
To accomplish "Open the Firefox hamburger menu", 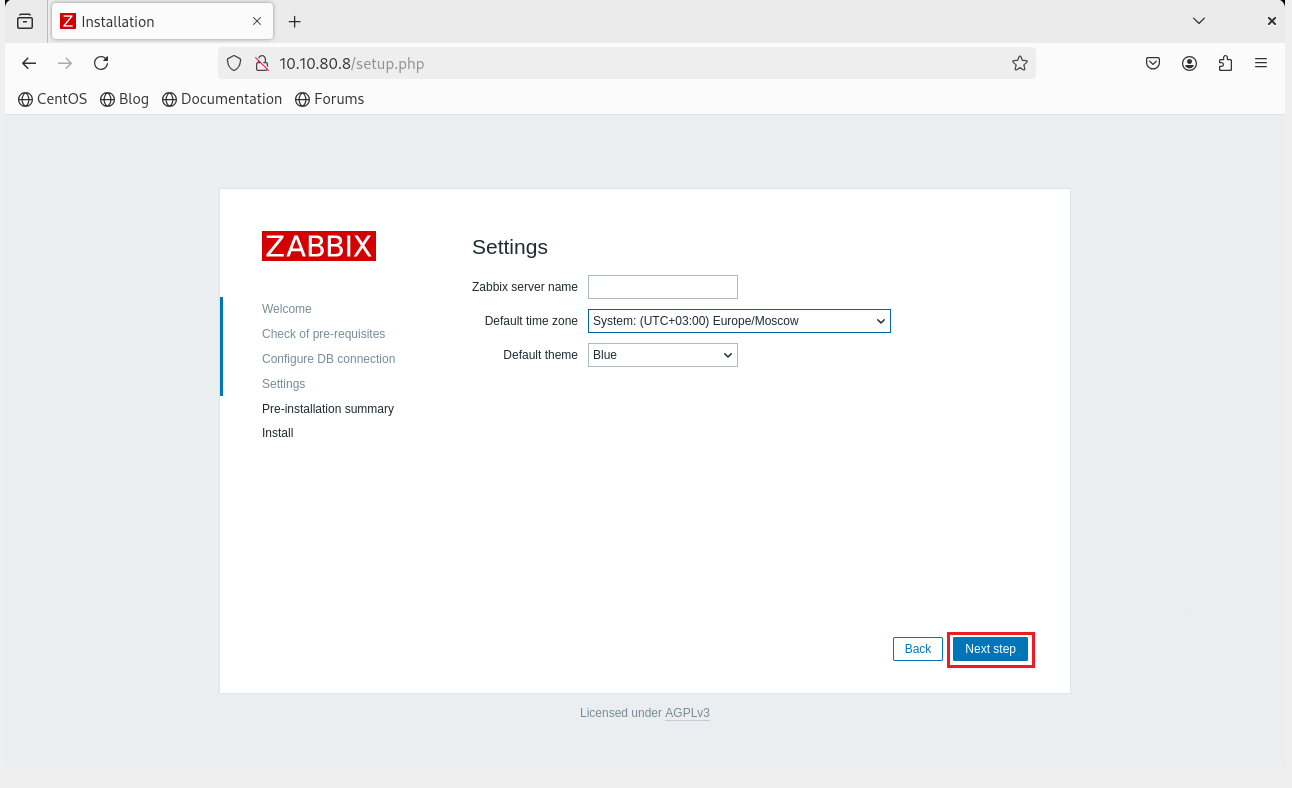I will pos(1261,63).
